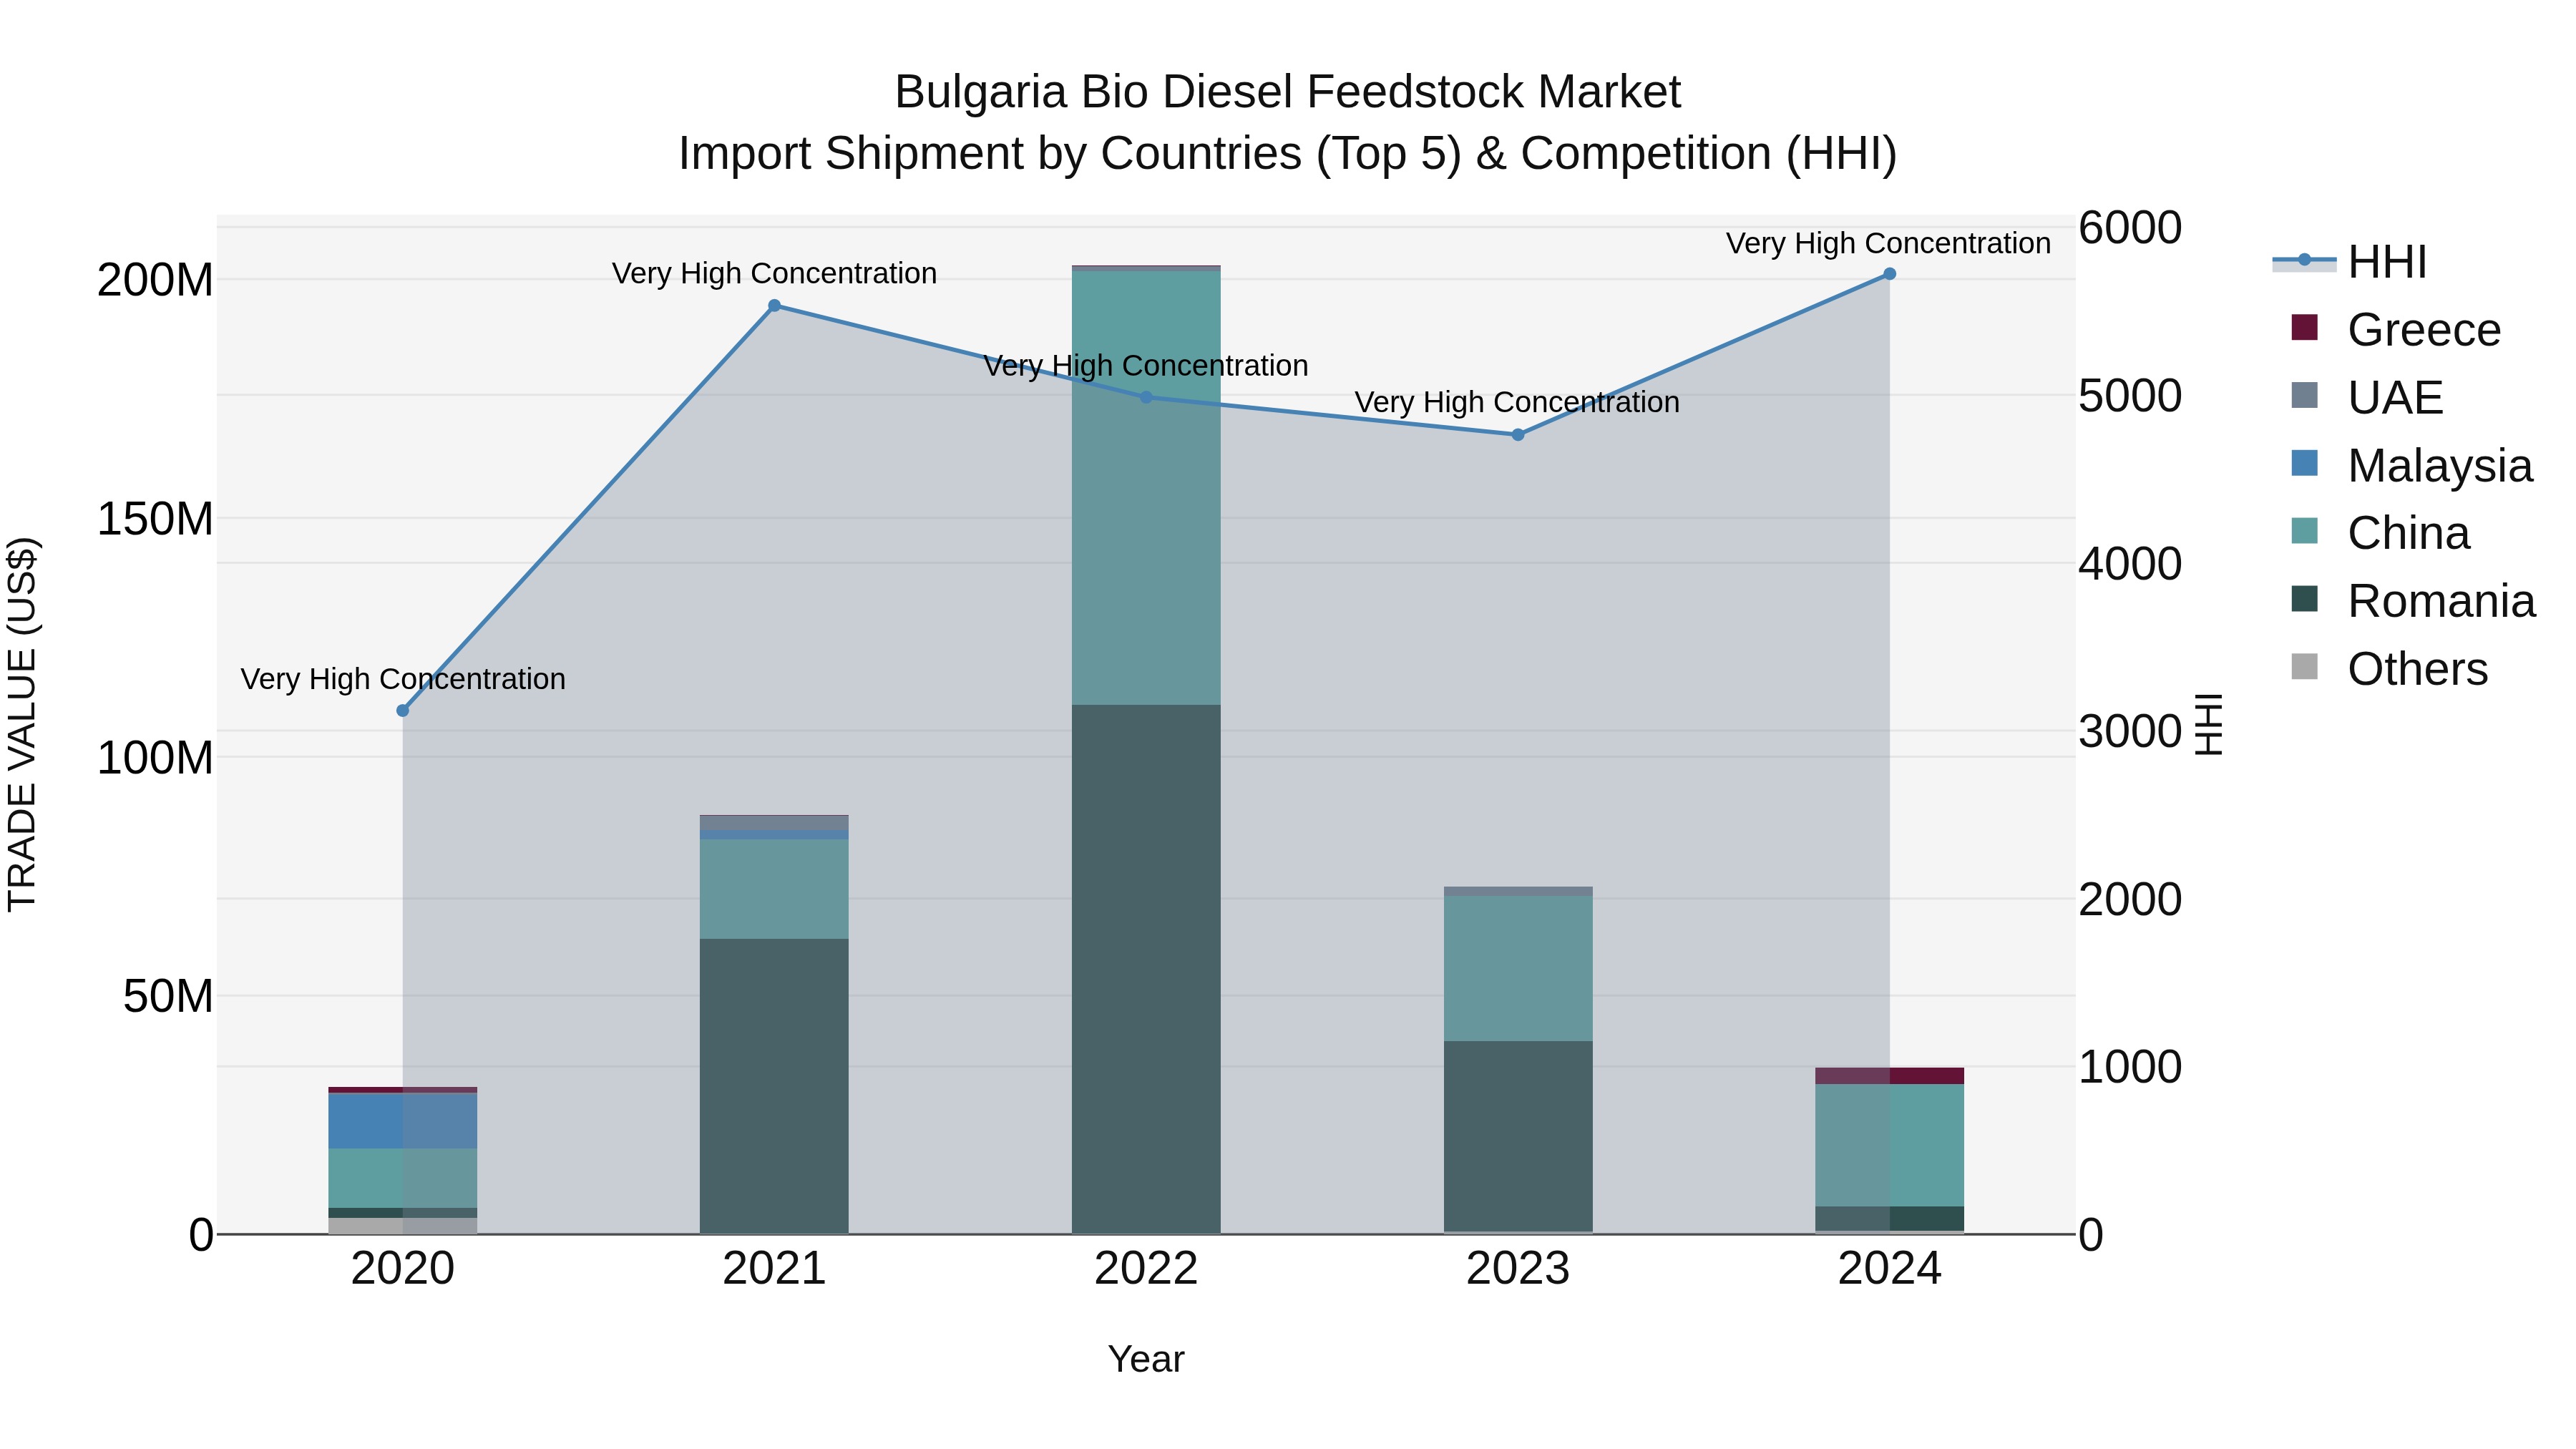
Task: Click the 2023 x-axis year label
Action: point(1518,1269)
